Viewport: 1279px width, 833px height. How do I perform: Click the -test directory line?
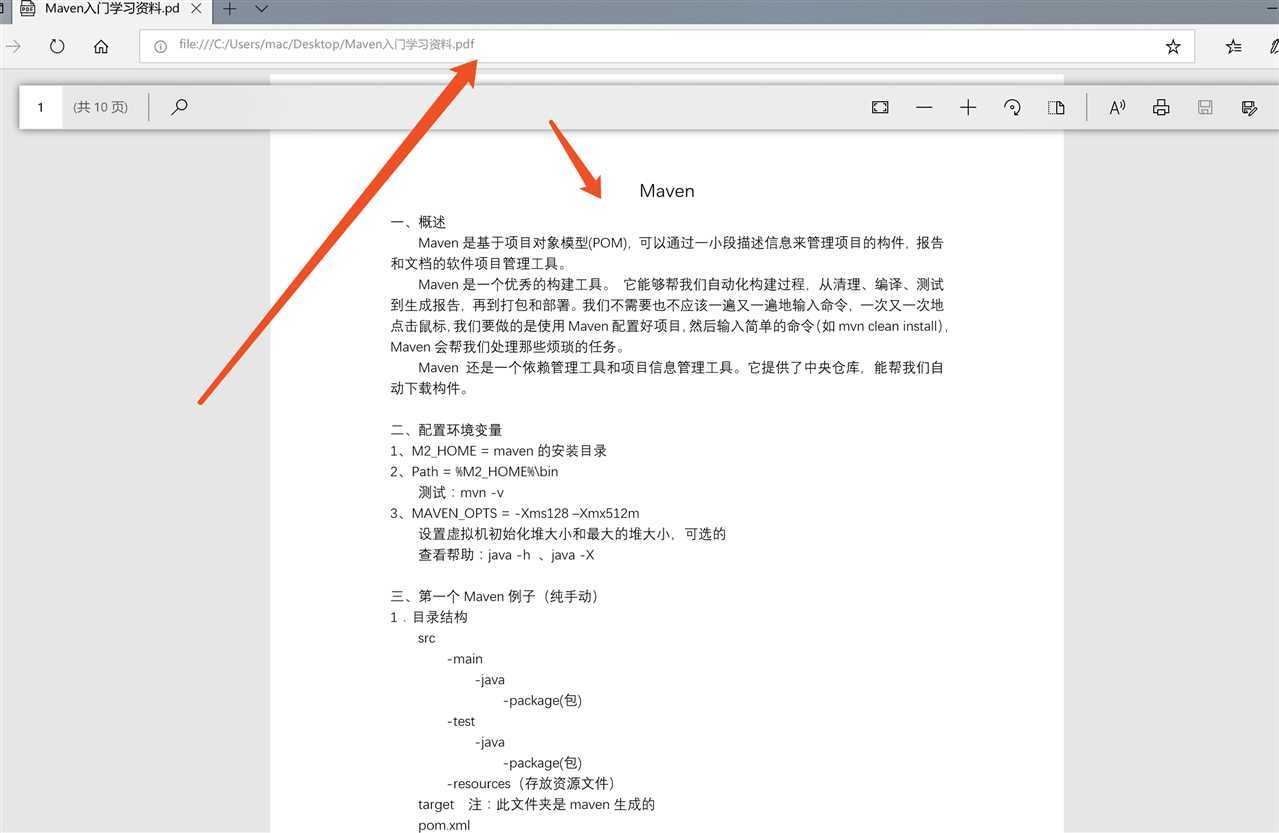(461, 721)
